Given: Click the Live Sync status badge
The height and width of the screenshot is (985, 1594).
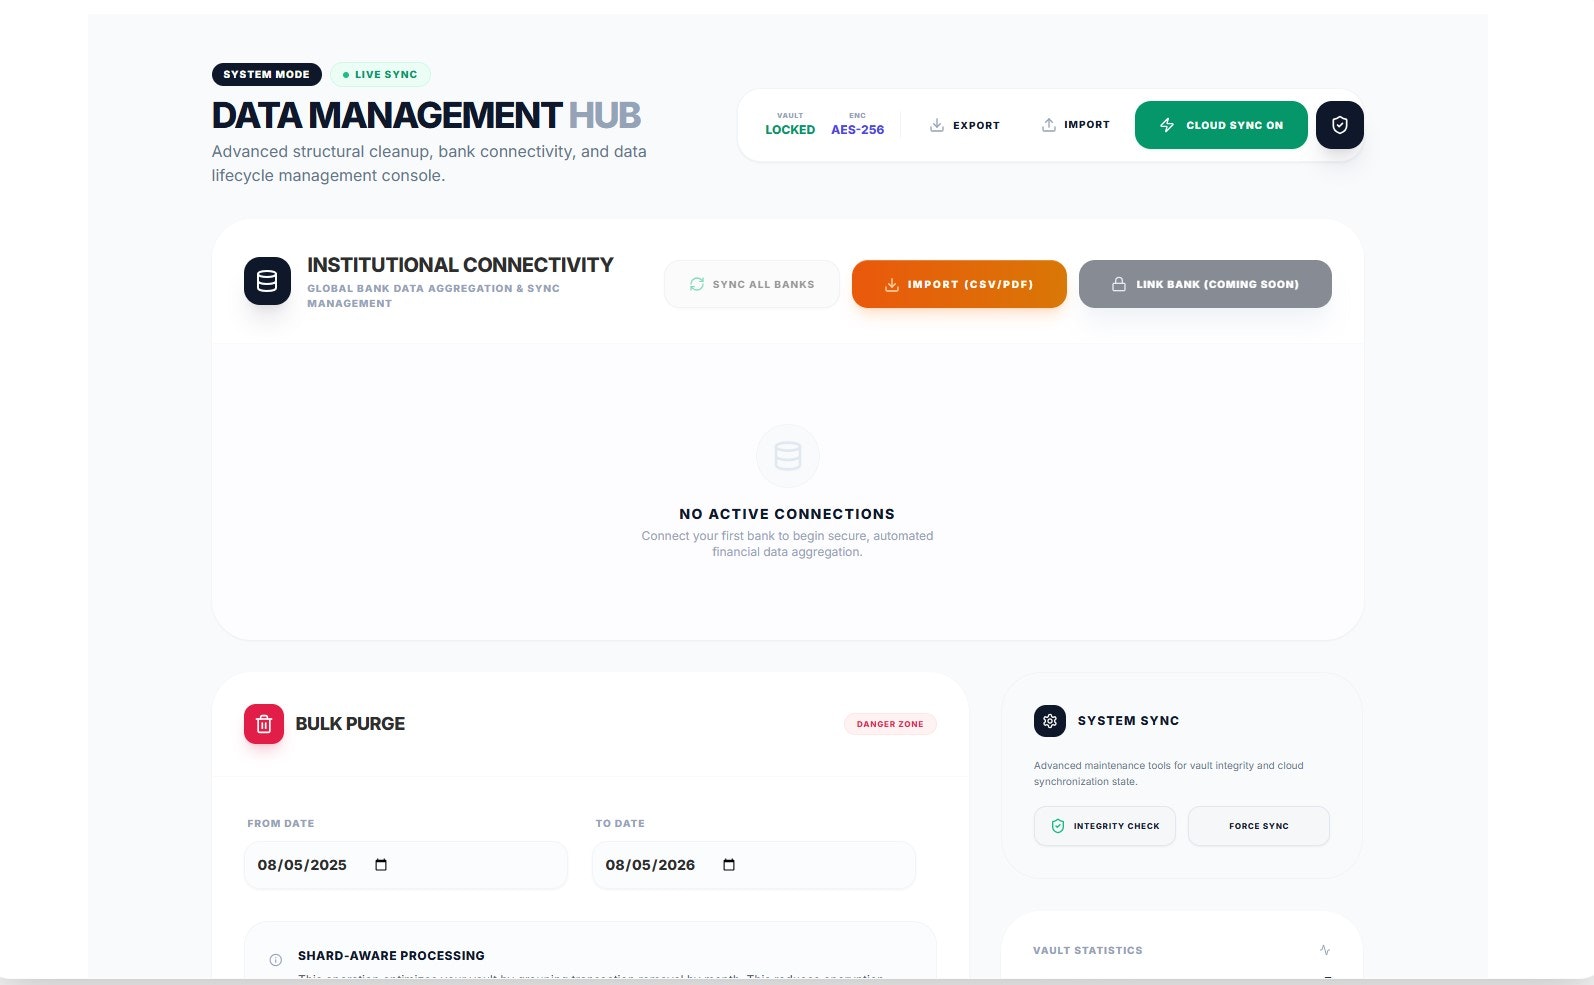Looking at the screenshot, I should [x=380, y=74].
